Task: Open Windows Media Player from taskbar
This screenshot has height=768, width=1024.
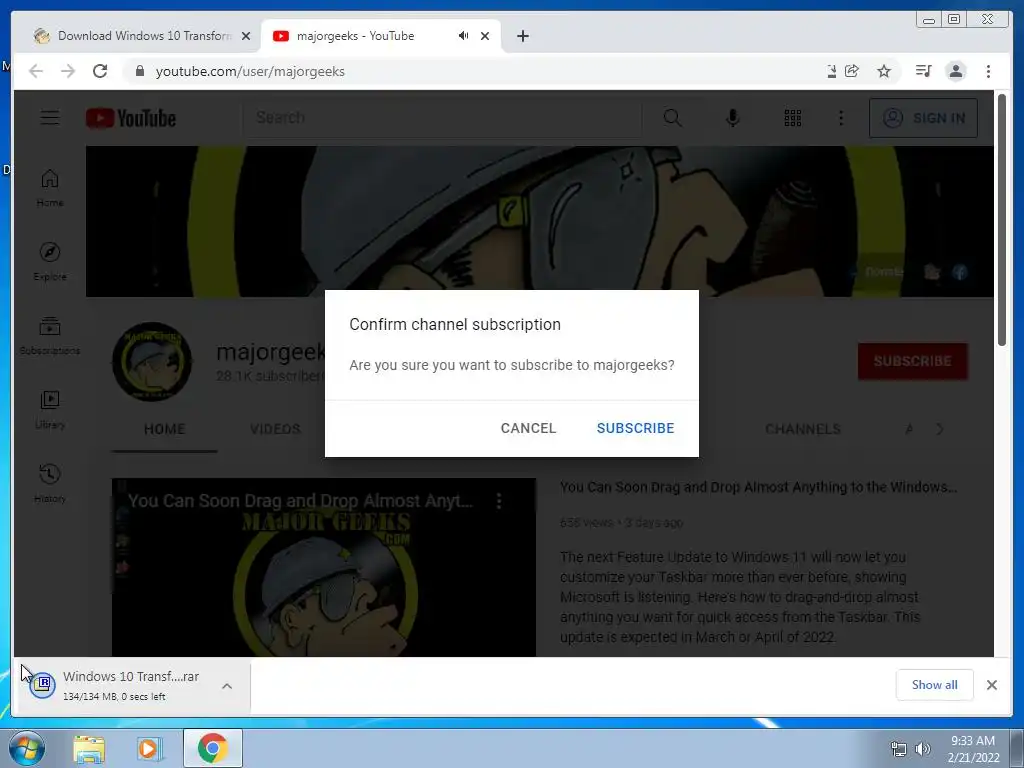Action: tap(149, 748)
